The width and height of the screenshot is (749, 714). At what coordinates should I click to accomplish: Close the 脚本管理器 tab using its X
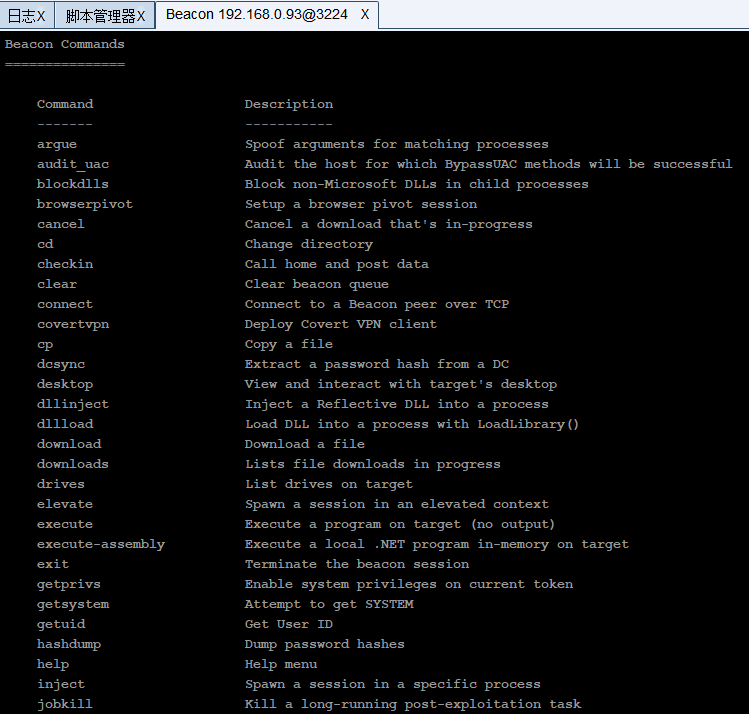140,15
